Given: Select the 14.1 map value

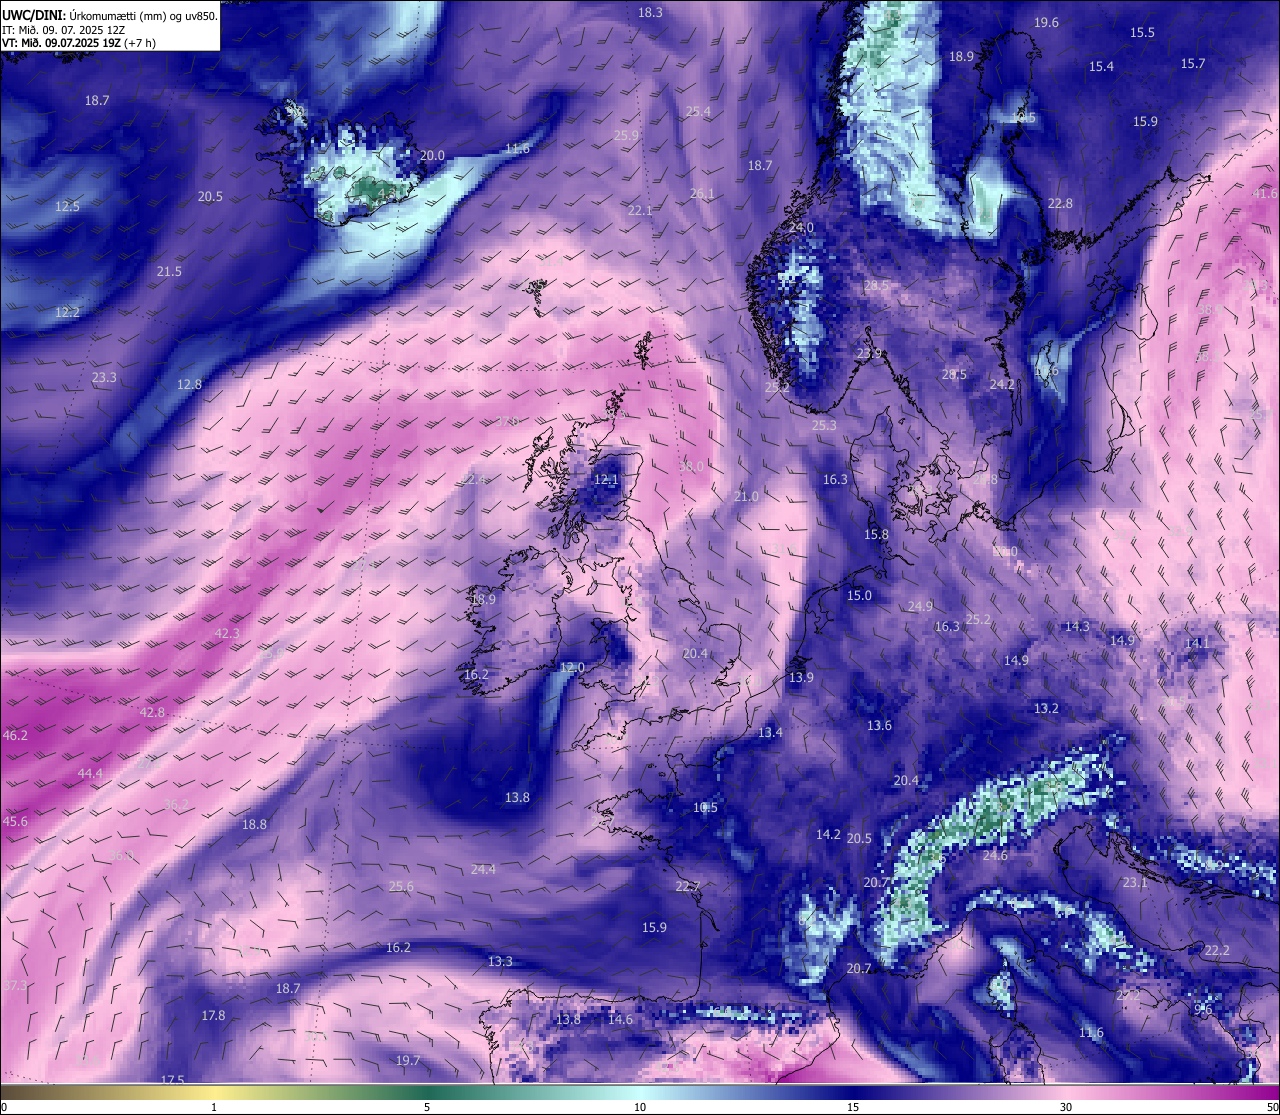Looking at the screenshot, I should (1196, 643).
